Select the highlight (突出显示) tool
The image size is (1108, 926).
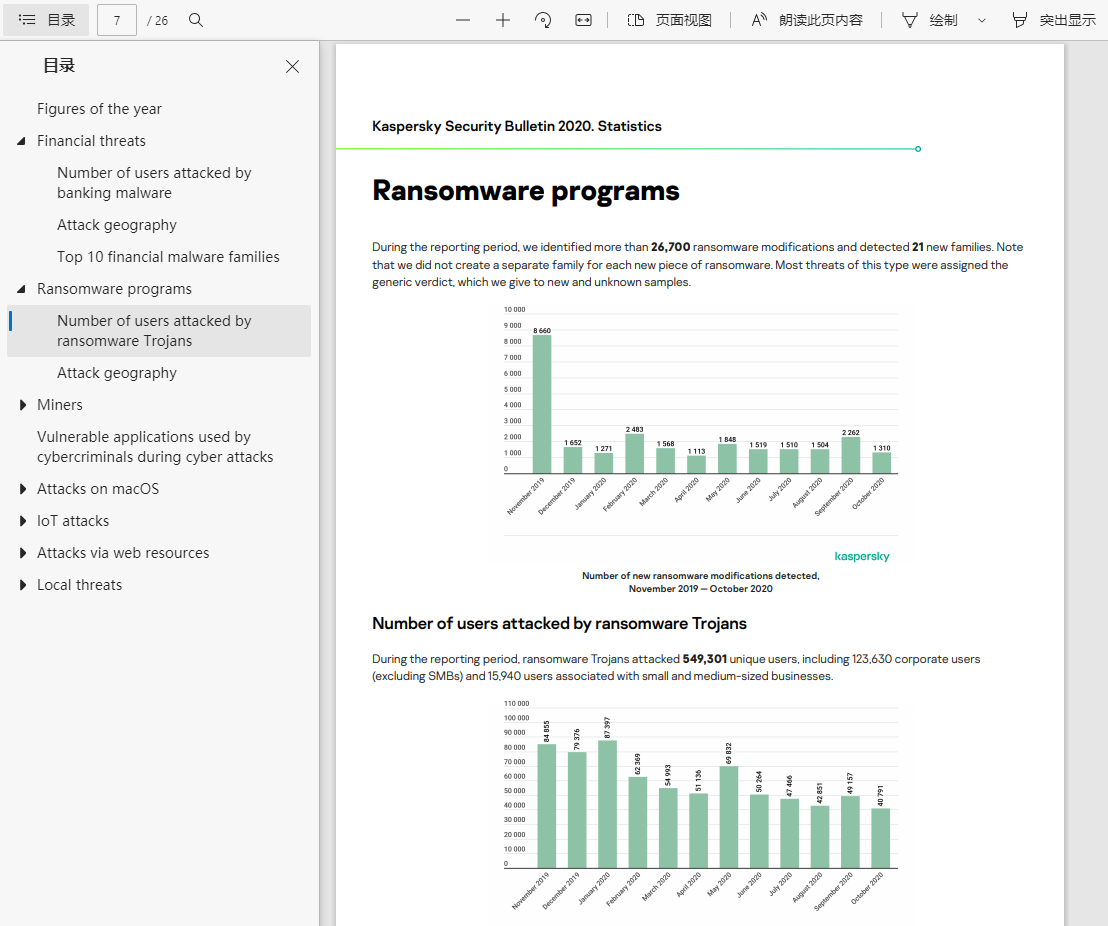[x=1054, y=20]
